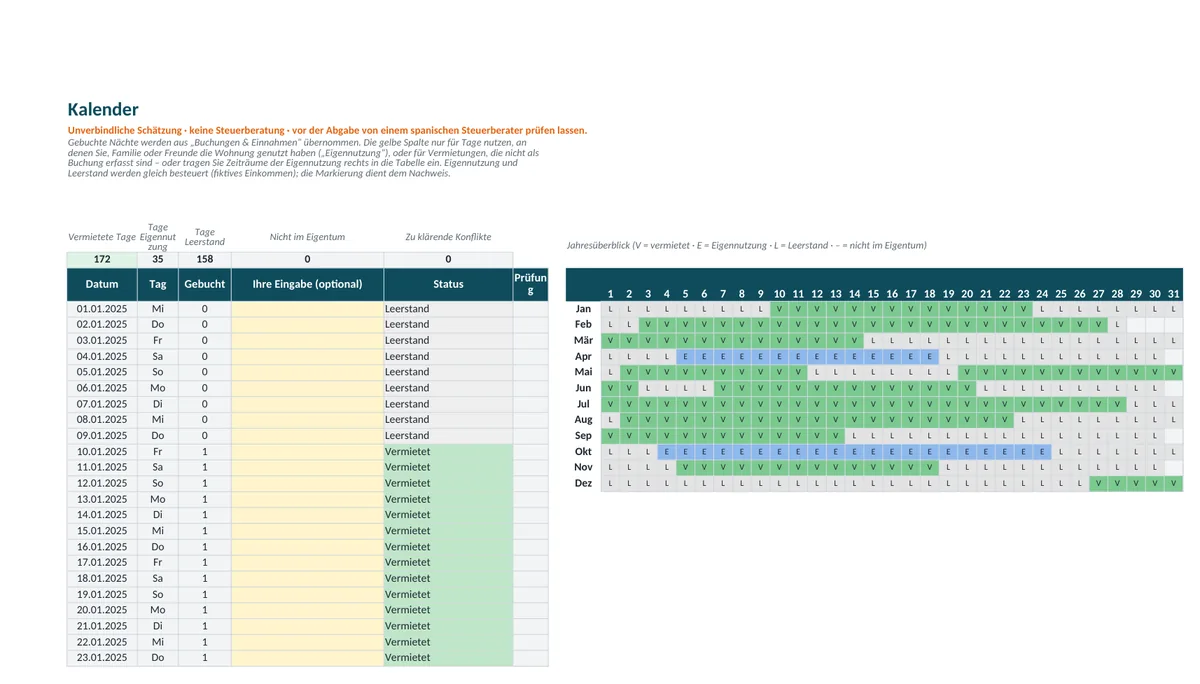The height and width of the screenshot is (684, 1200).
Task: Click the Okt row label in year overview
Action: (583, 451)
